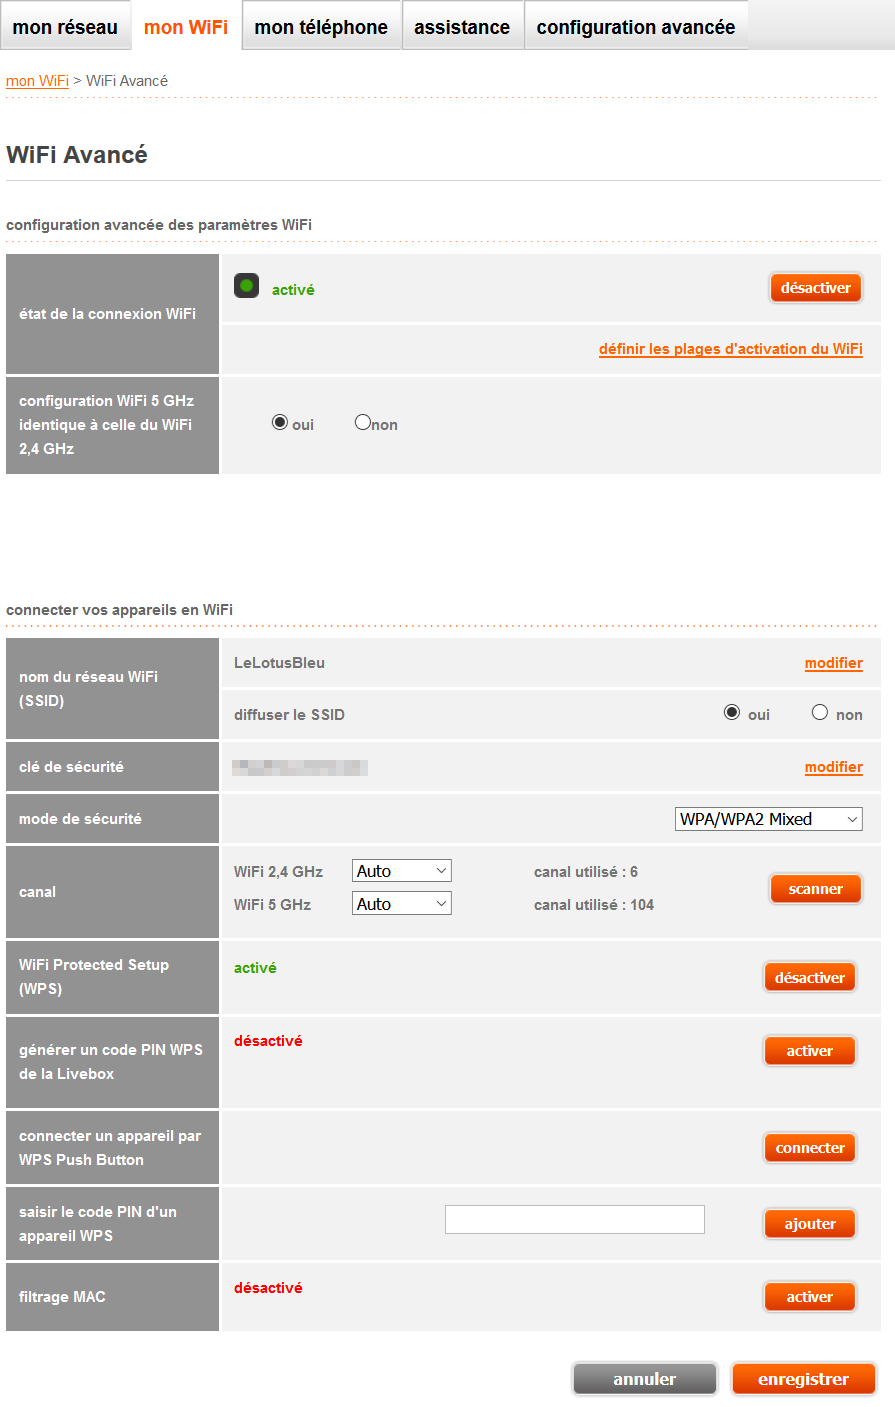Open the WPA/WPA2 Mixed security mode dropdown
895x1407 pixels.
click(768, 818)
